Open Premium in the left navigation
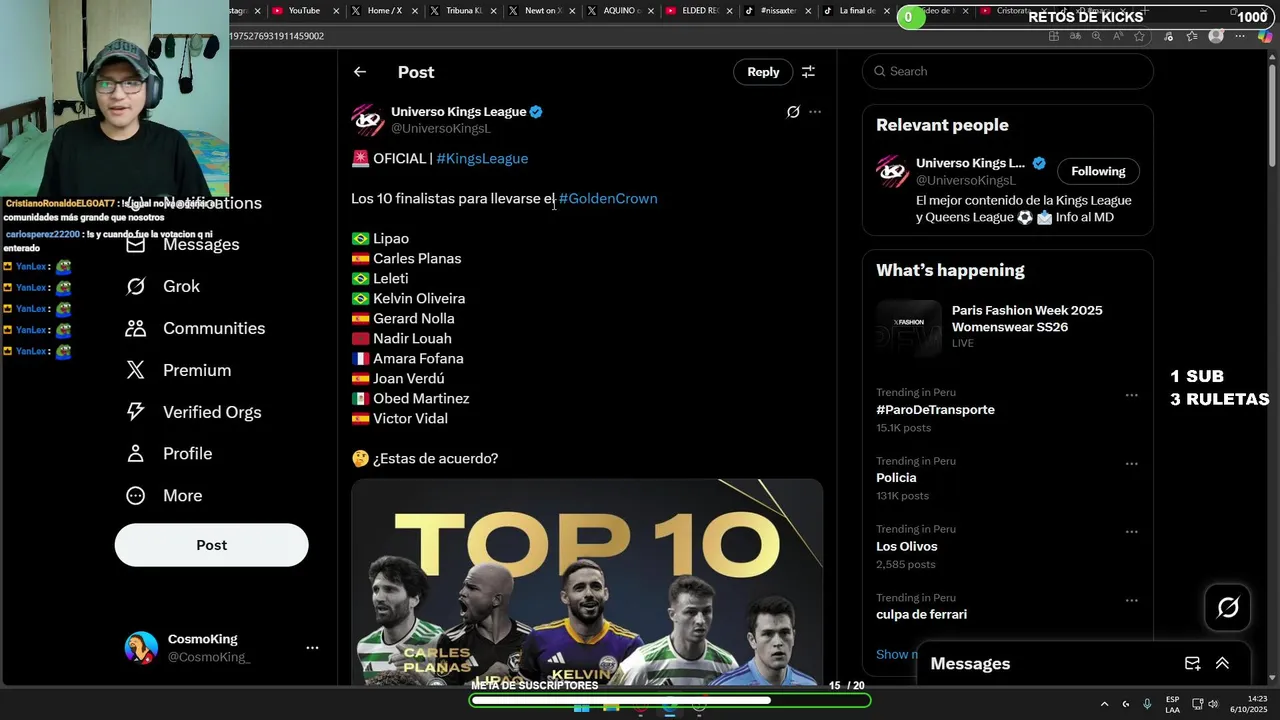The image size is (1280, 720). (x=178, y=370)
